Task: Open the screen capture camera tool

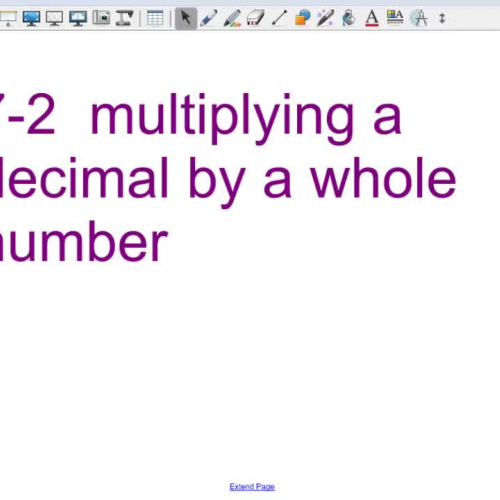Action: click(x=101, y=18)
